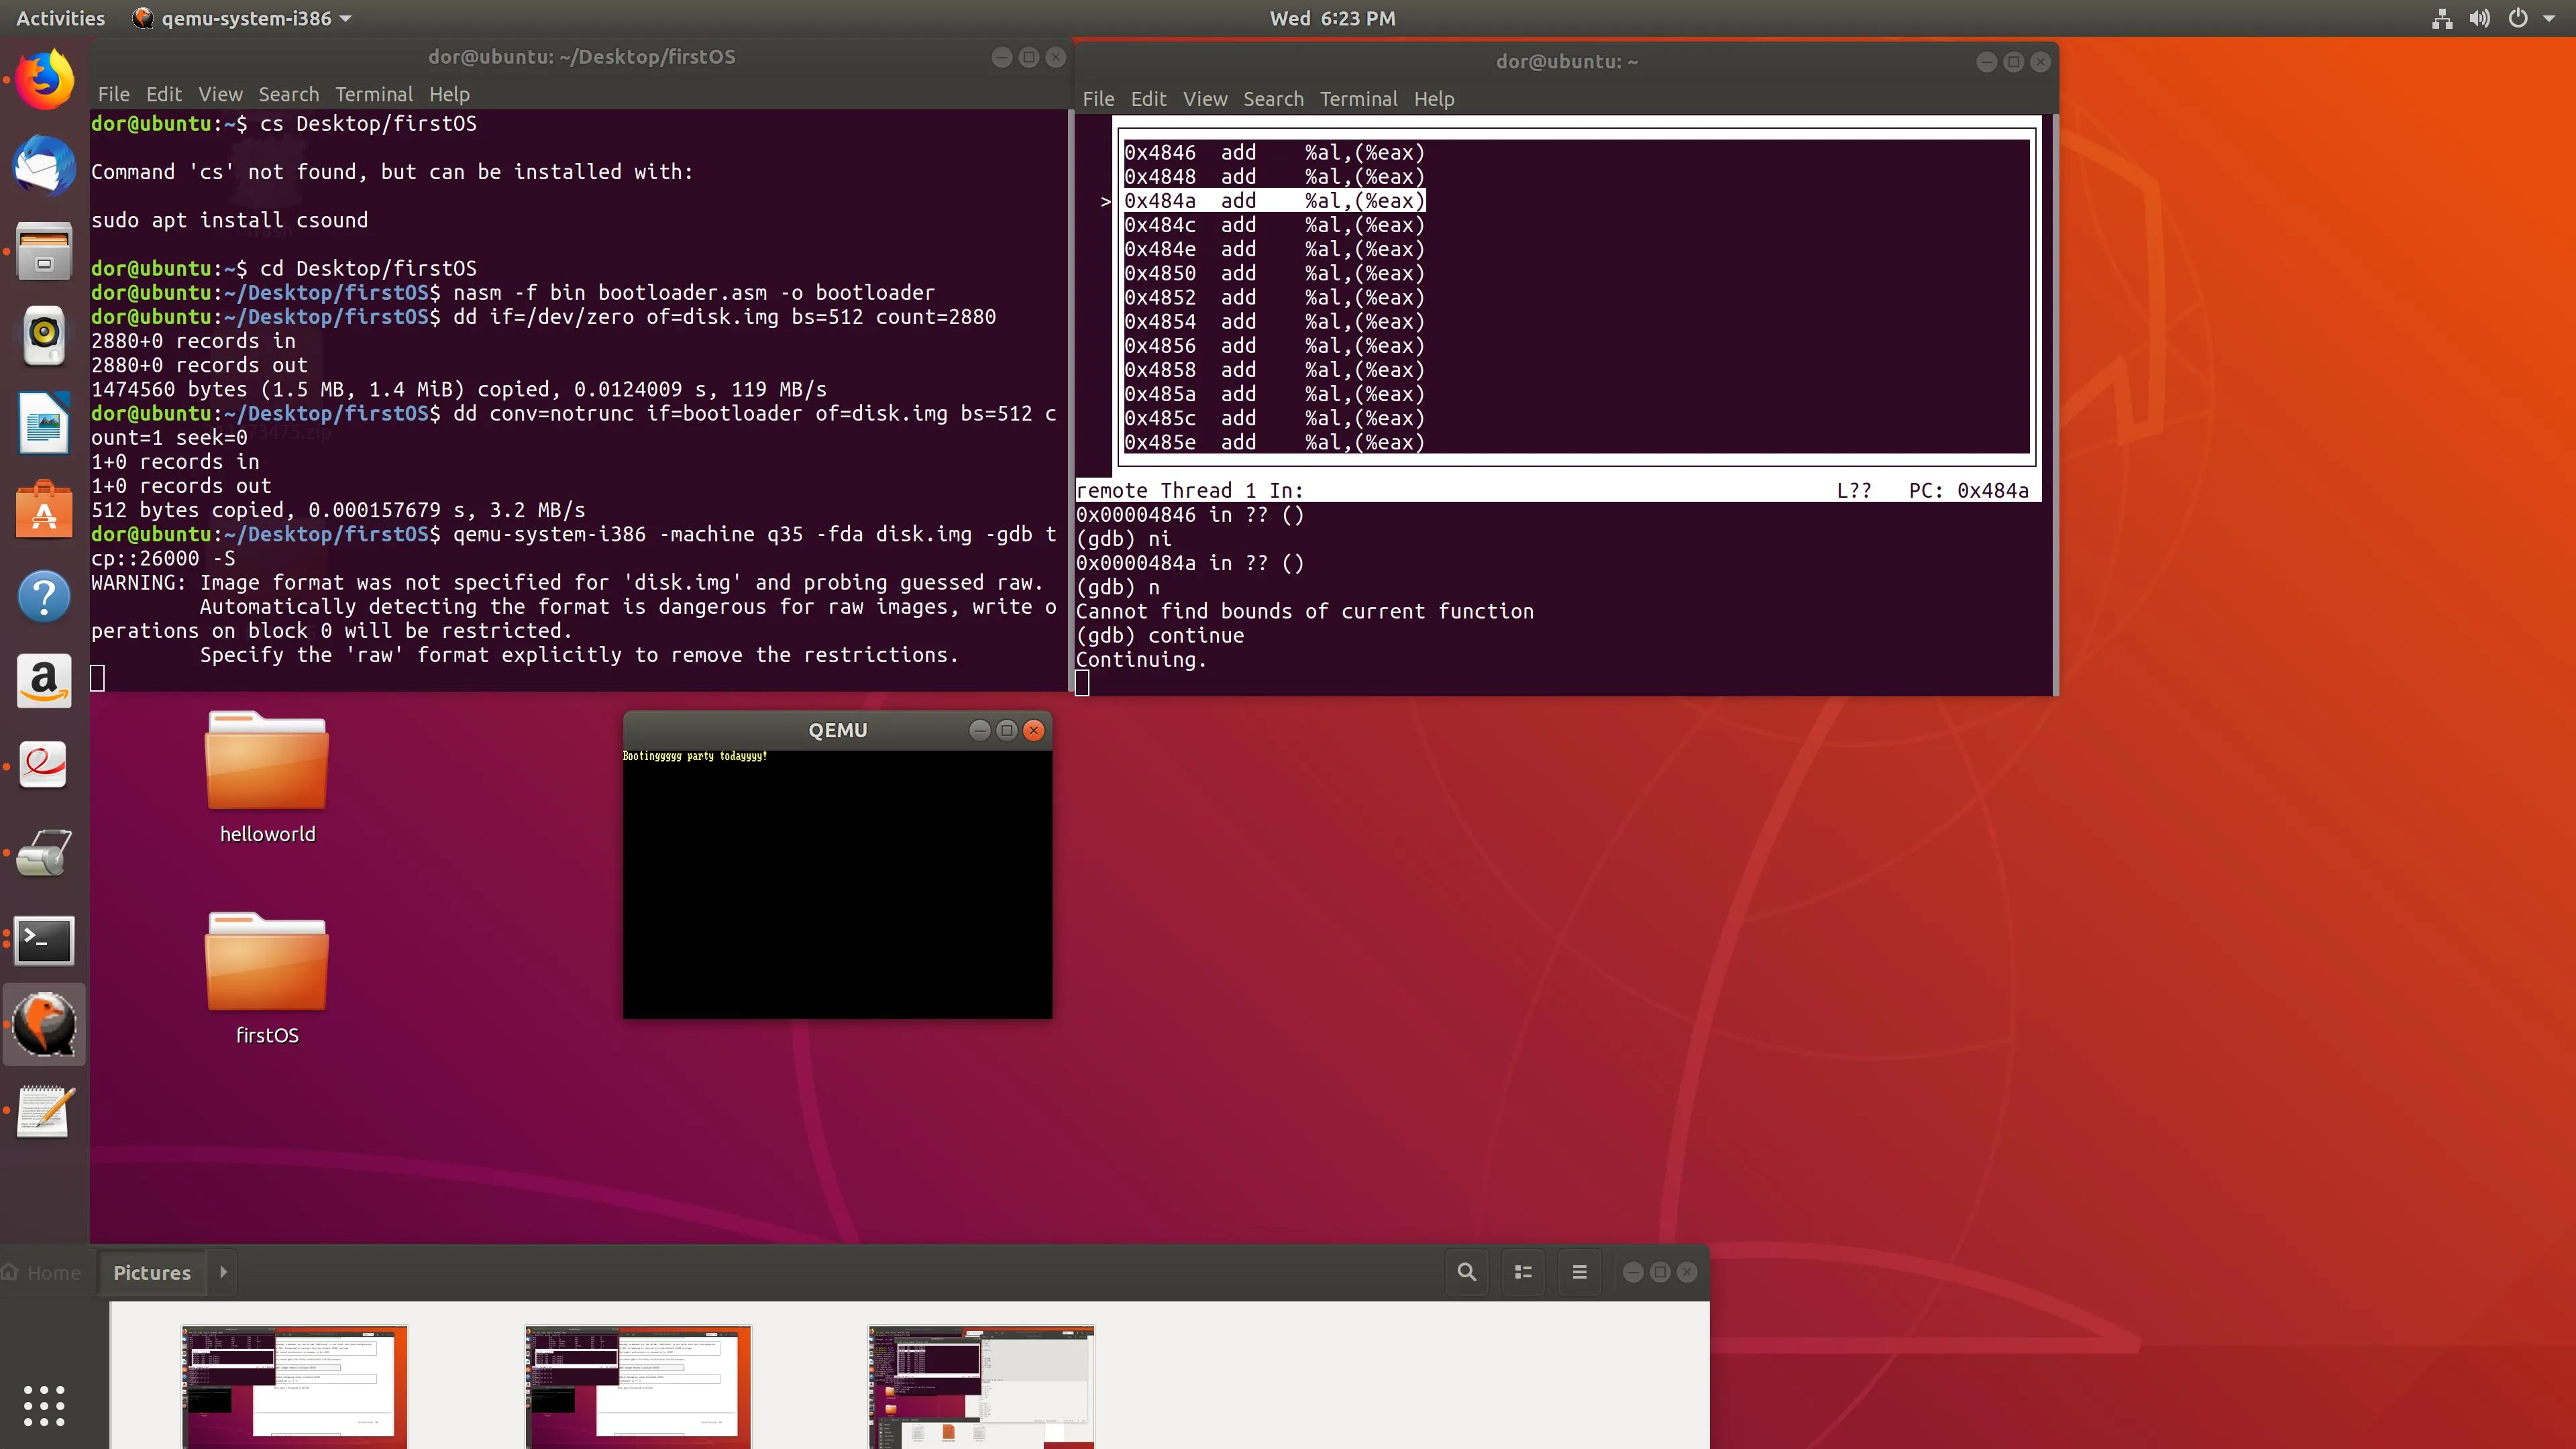Open Terminal menu in firstOS terminal
Image resolution: width=2576 pixels, height=1449 pixels.
click(373, 94)
